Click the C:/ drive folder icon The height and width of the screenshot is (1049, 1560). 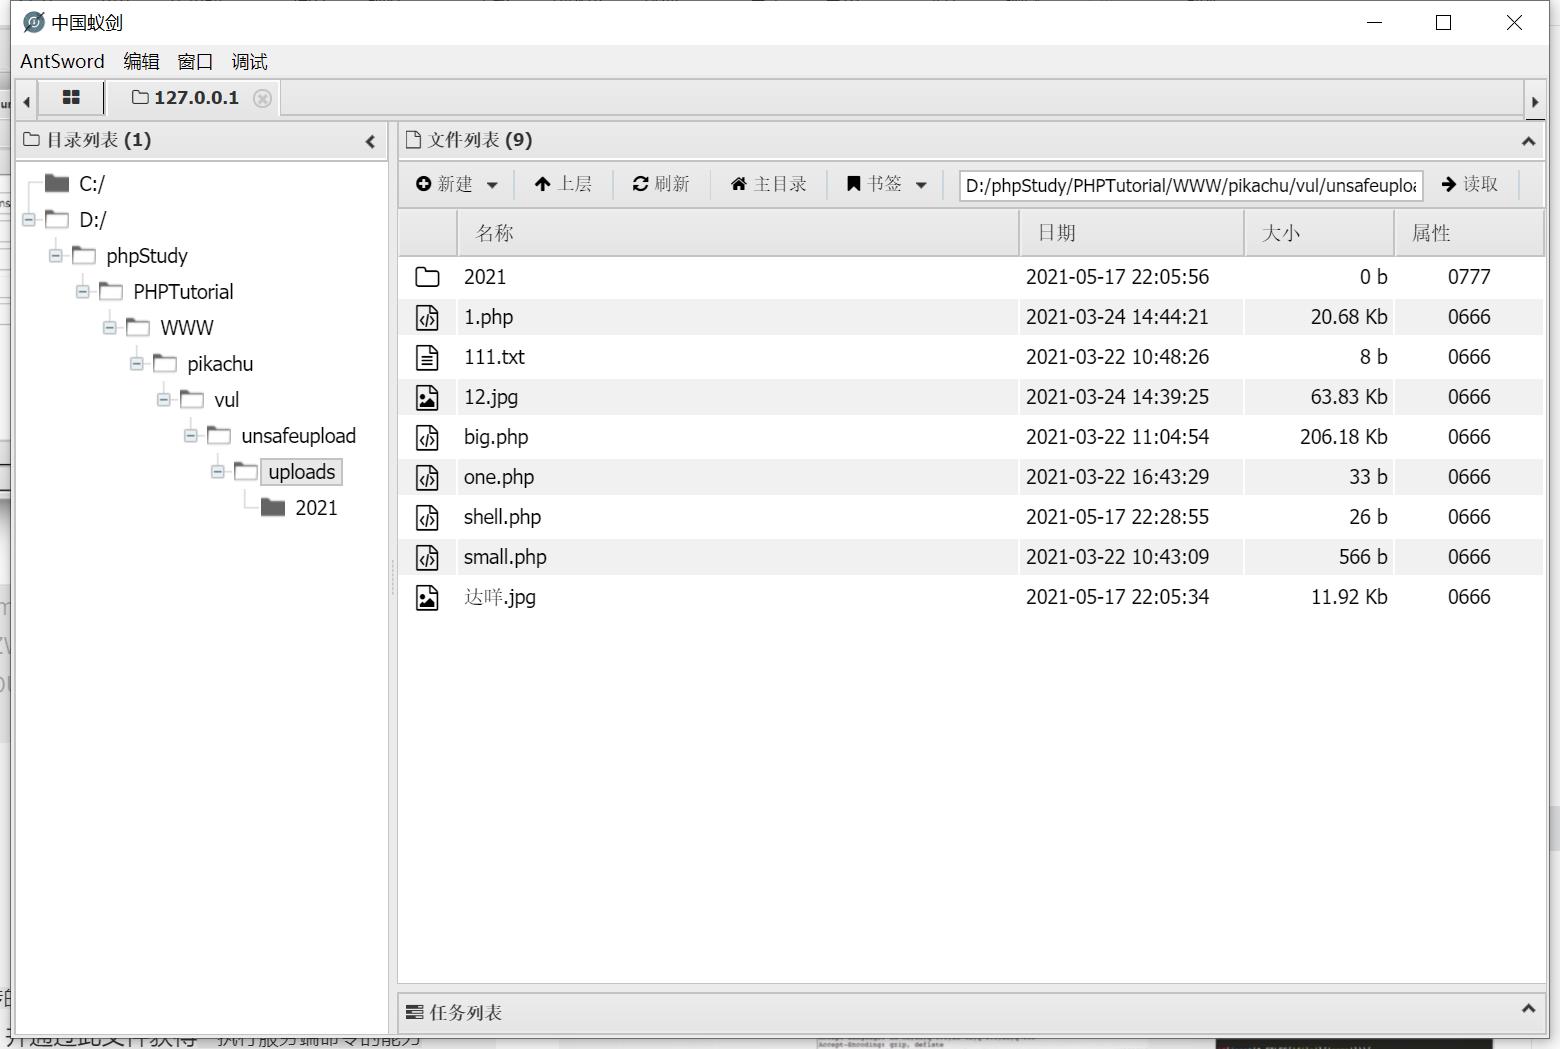(x=57, y=183)
